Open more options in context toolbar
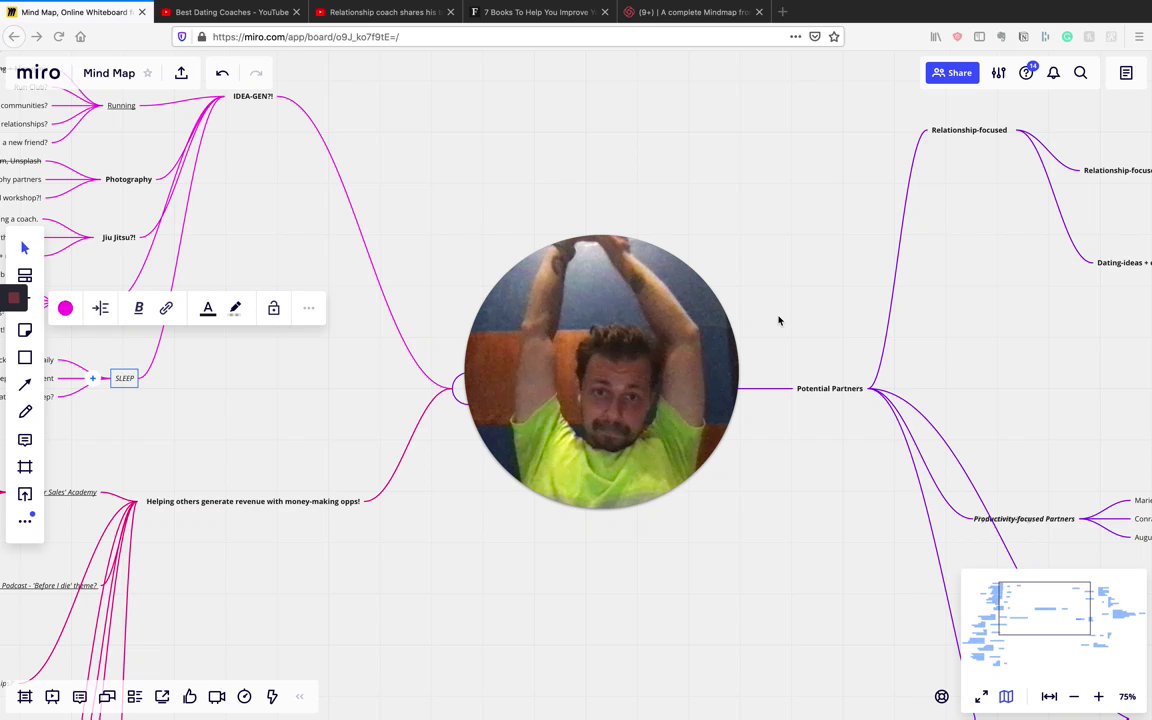Viewport: 1152px width, 720px height. (x=309, y=308)
